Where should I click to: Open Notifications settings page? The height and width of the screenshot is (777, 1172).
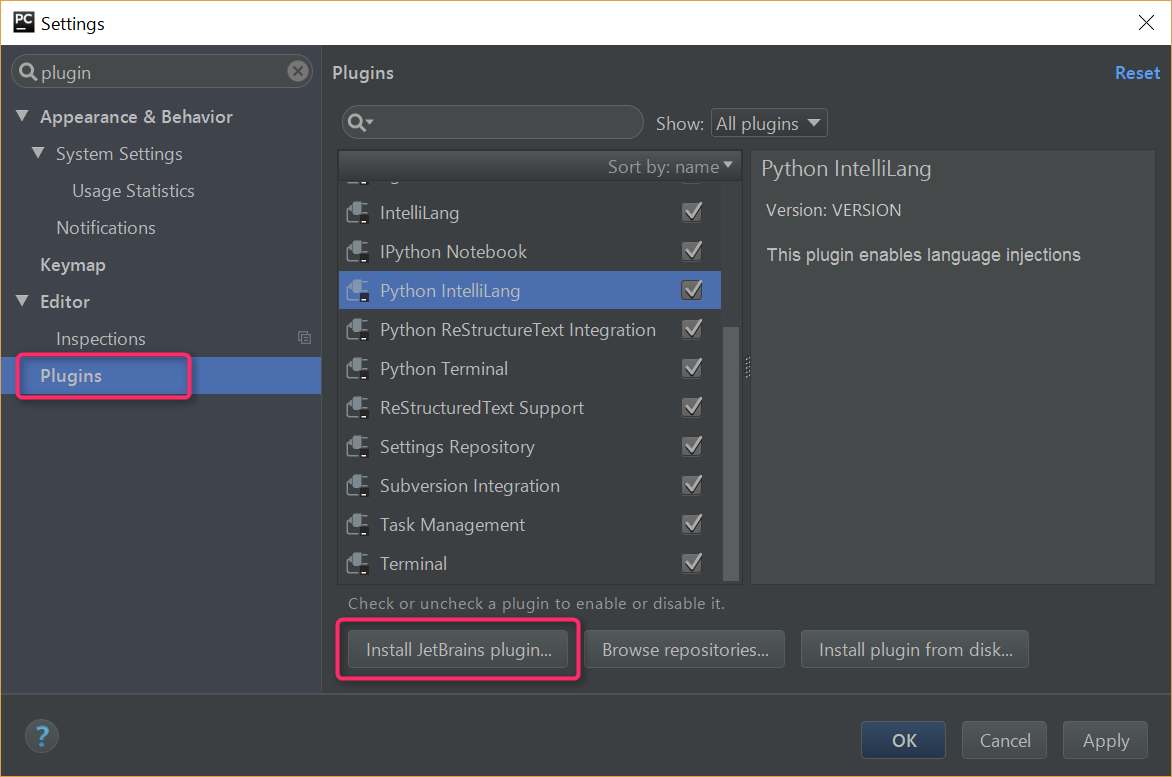coord(106,228)
